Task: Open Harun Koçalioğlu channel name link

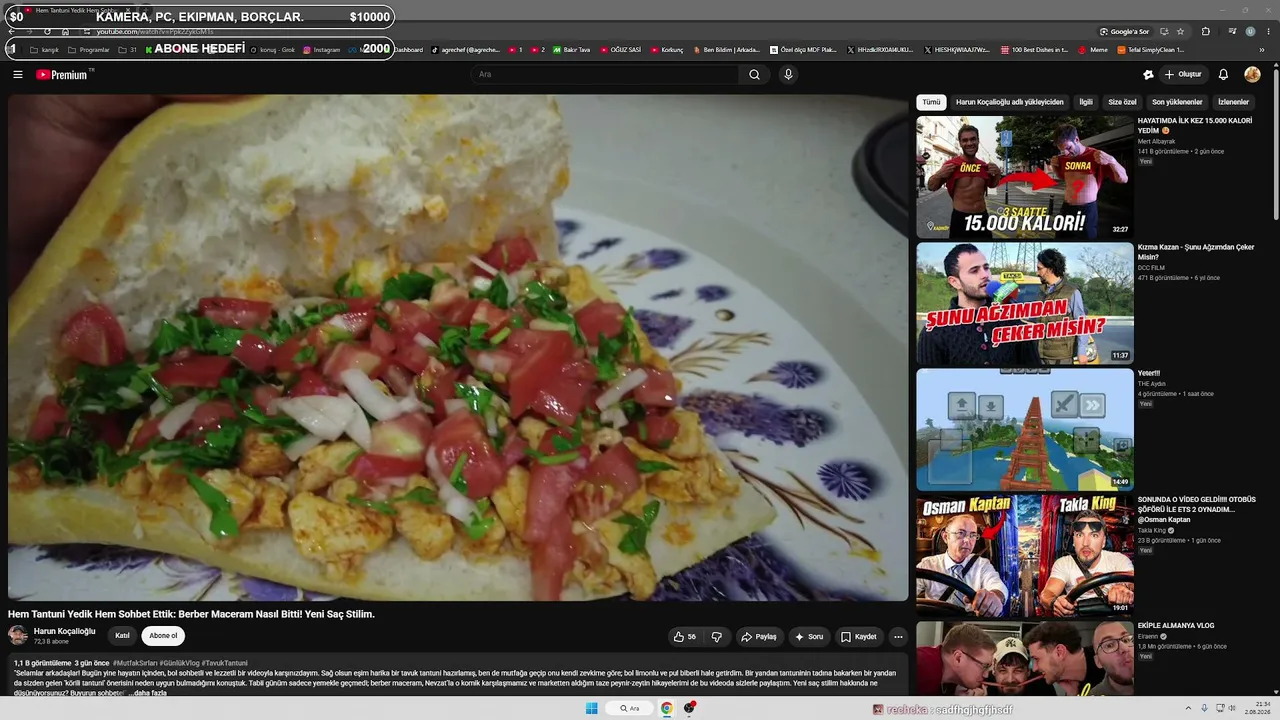Action: (65, 631)
